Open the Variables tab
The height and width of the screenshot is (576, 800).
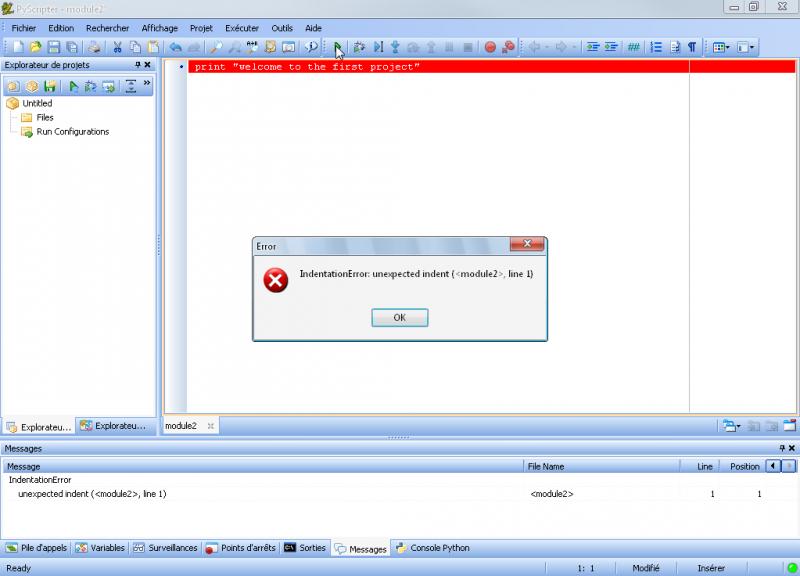click(x=101, y=548)
